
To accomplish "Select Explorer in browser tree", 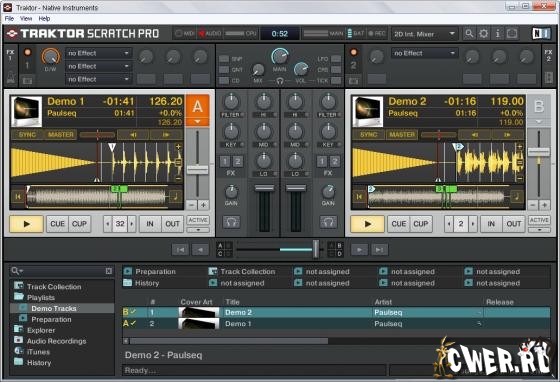I will 41,330.
